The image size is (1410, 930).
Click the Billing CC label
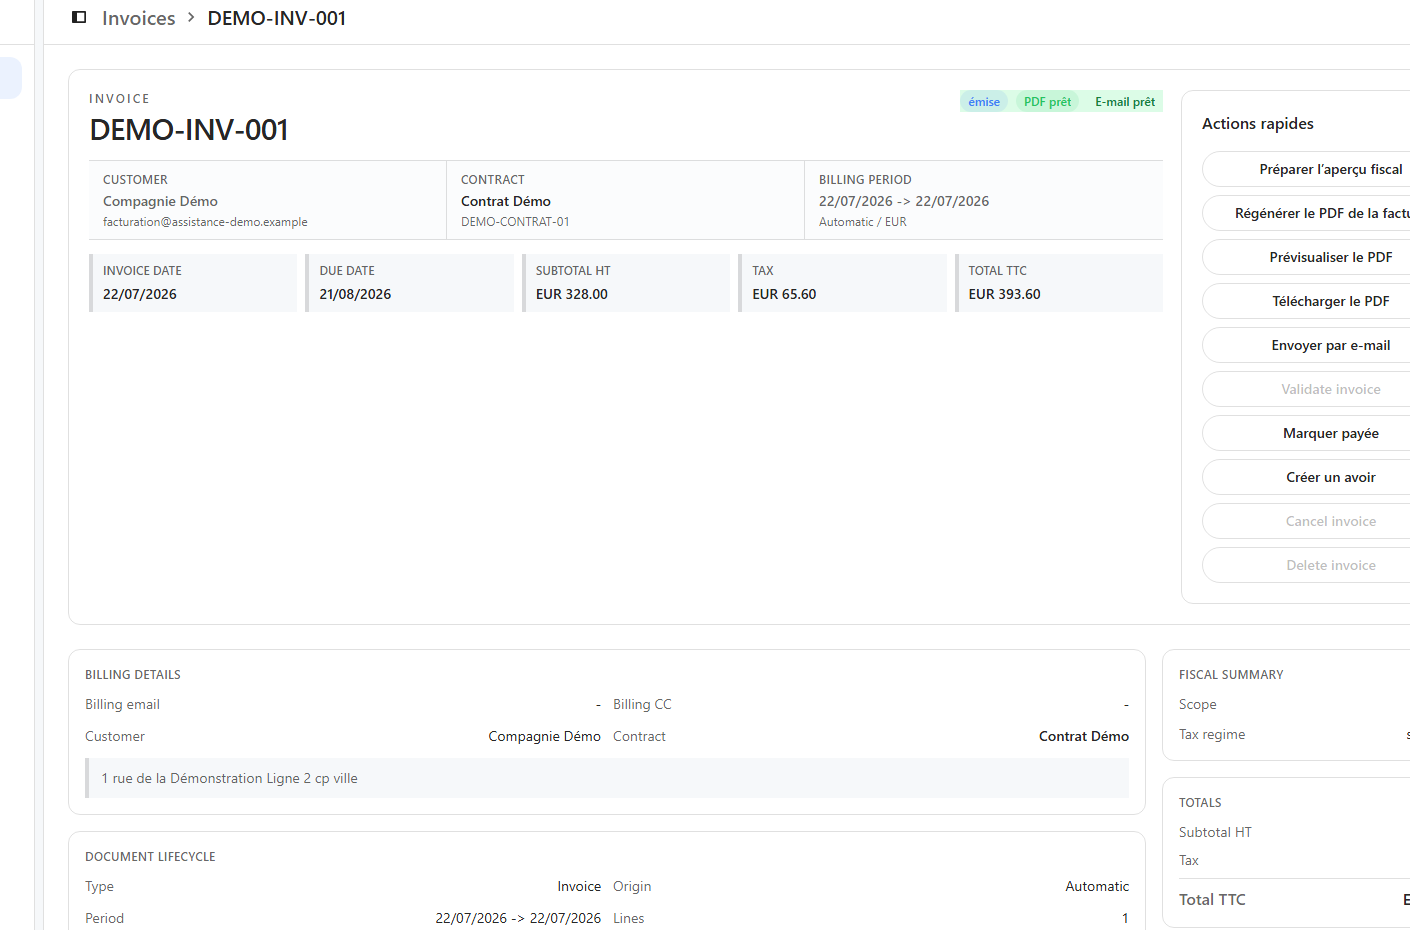(642, 704)
